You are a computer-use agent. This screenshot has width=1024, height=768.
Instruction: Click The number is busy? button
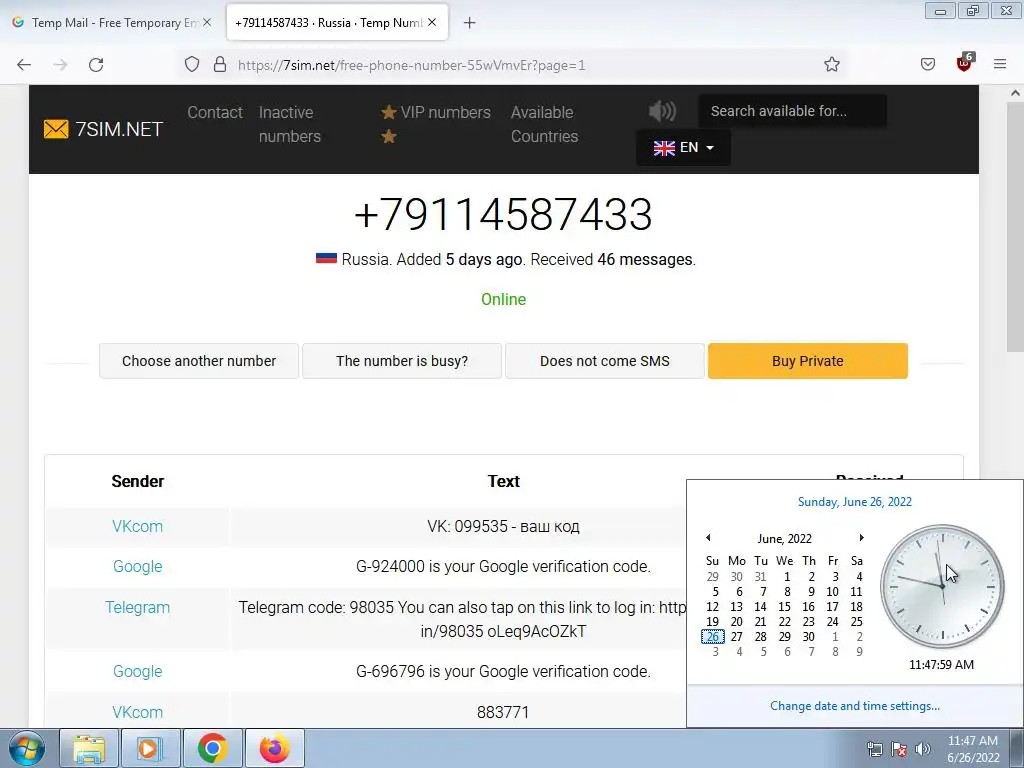(402, 361)
